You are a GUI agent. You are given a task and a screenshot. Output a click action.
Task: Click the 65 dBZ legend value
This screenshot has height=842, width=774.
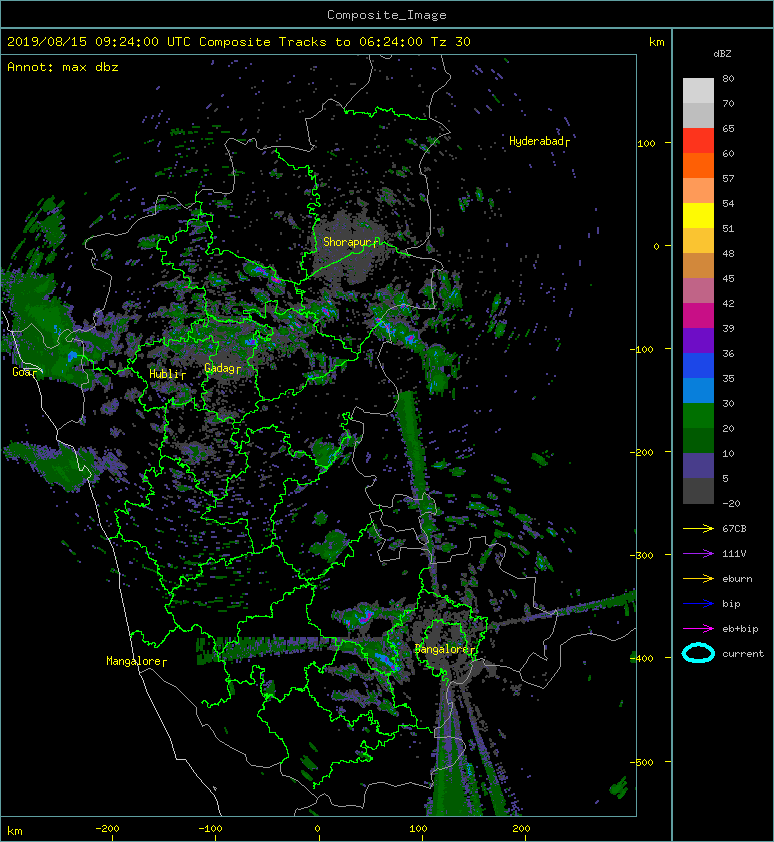coord(728,129)
